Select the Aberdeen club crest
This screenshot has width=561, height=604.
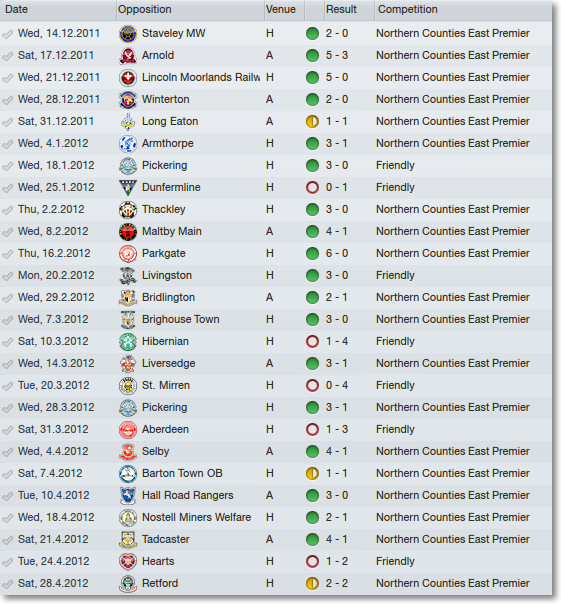[x=128, y=430]
